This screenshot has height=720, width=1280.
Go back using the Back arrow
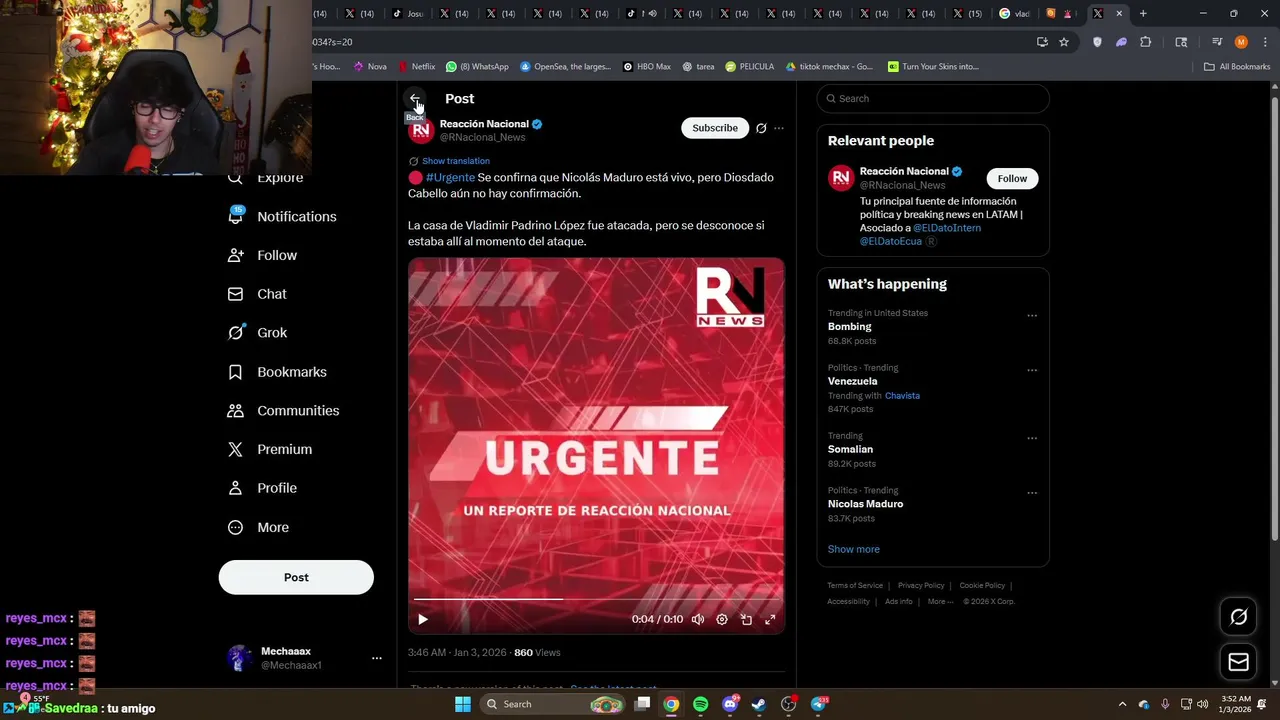coord(414,98)
